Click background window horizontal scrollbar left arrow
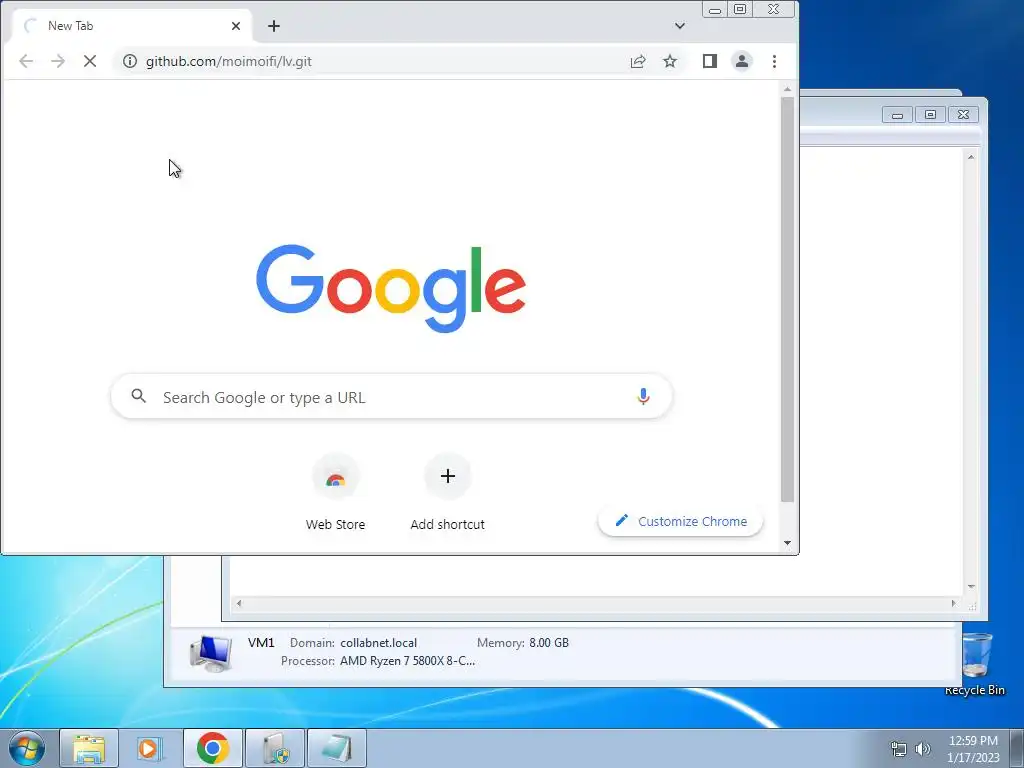Screen dimensions: 1024x768 tap(239, 603)
